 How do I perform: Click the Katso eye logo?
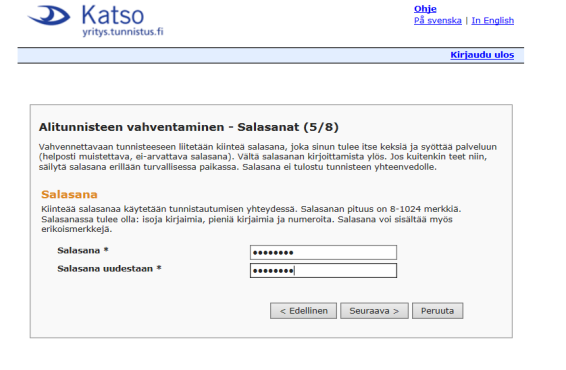click(x=49, y=16)
